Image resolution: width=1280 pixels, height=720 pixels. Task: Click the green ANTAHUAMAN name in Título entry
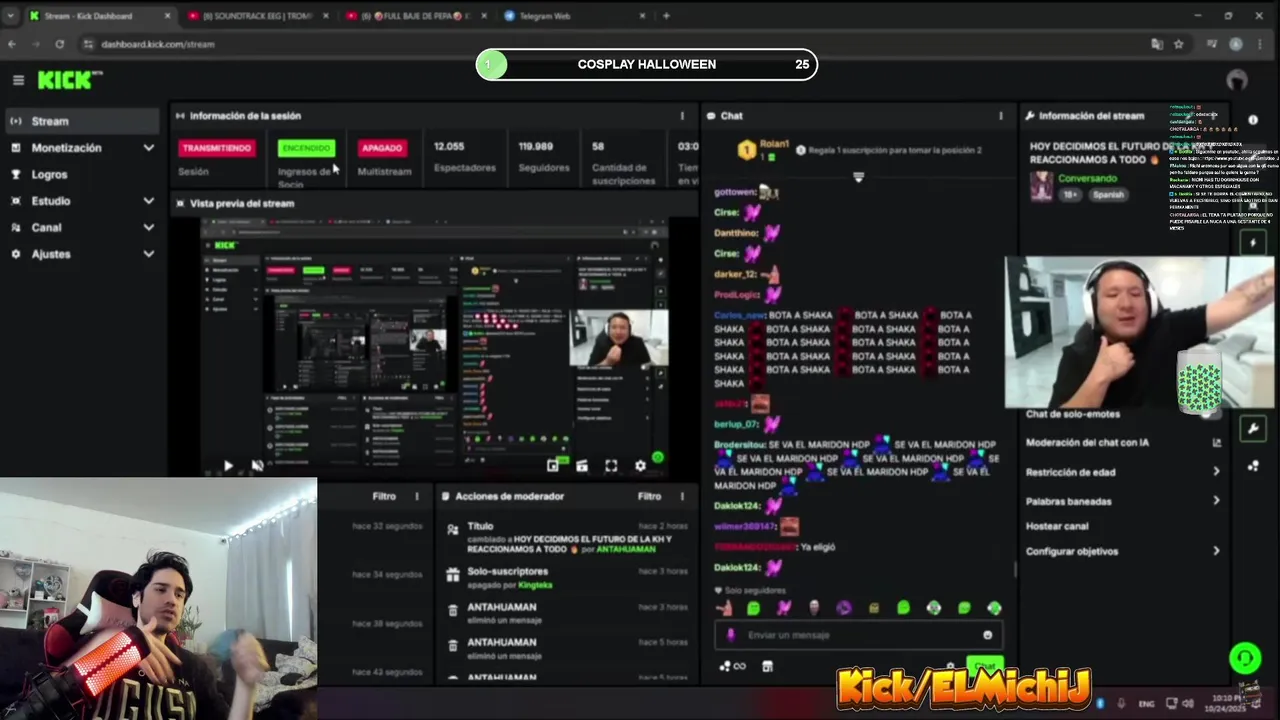(626, 549)
